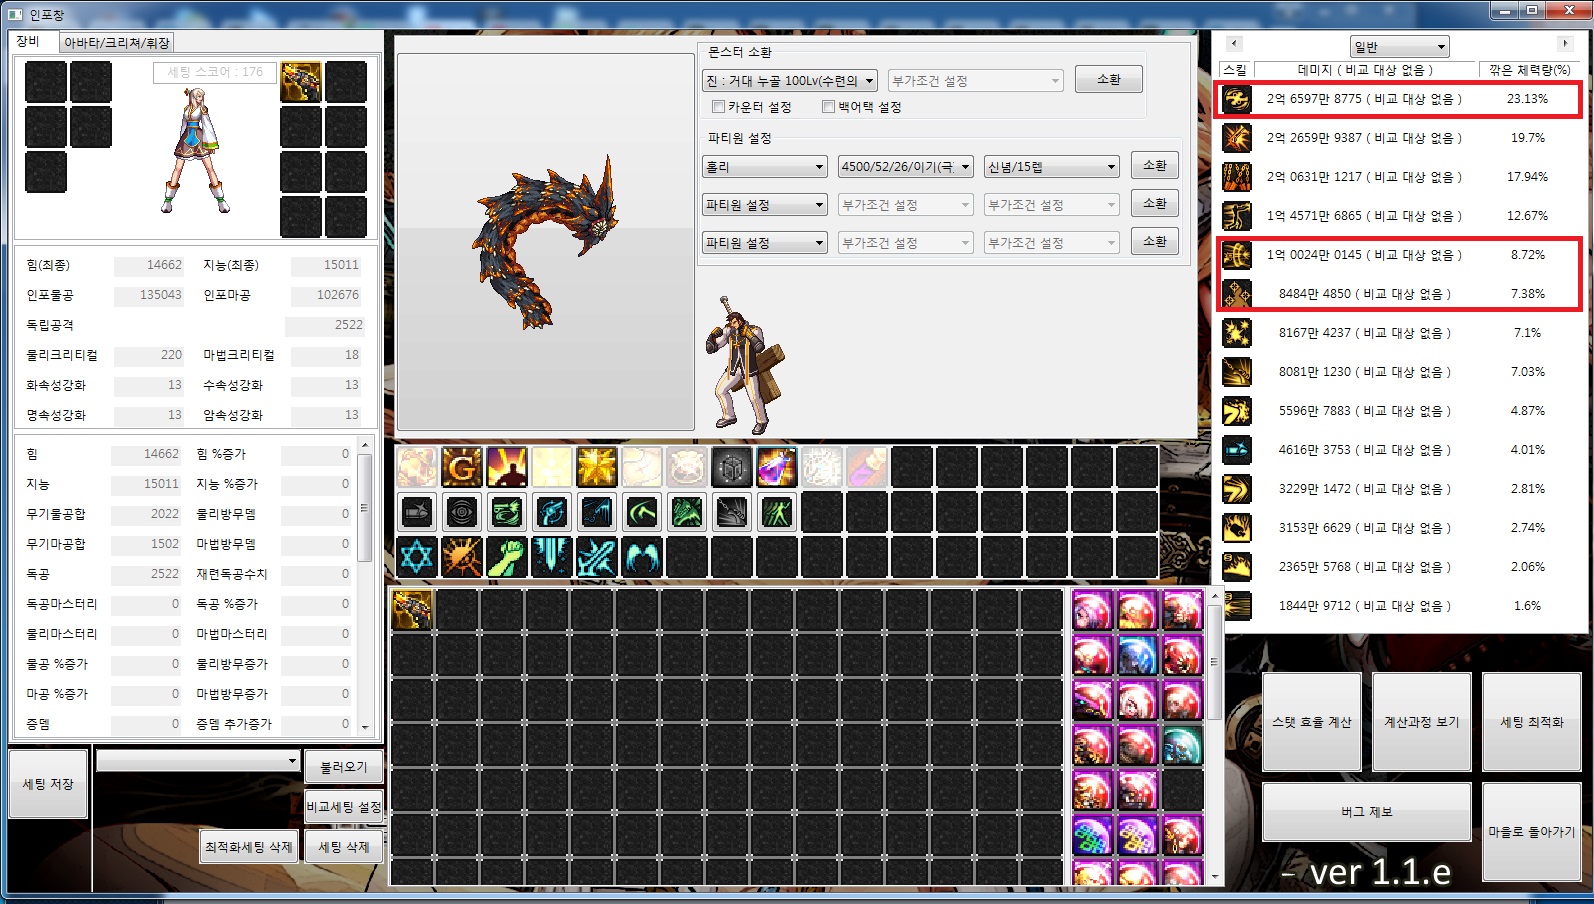Click skill icon for 12.67% damage row
This screenshot has height=904, width=1594.
pyautogui.click(x=1237, y=216)
